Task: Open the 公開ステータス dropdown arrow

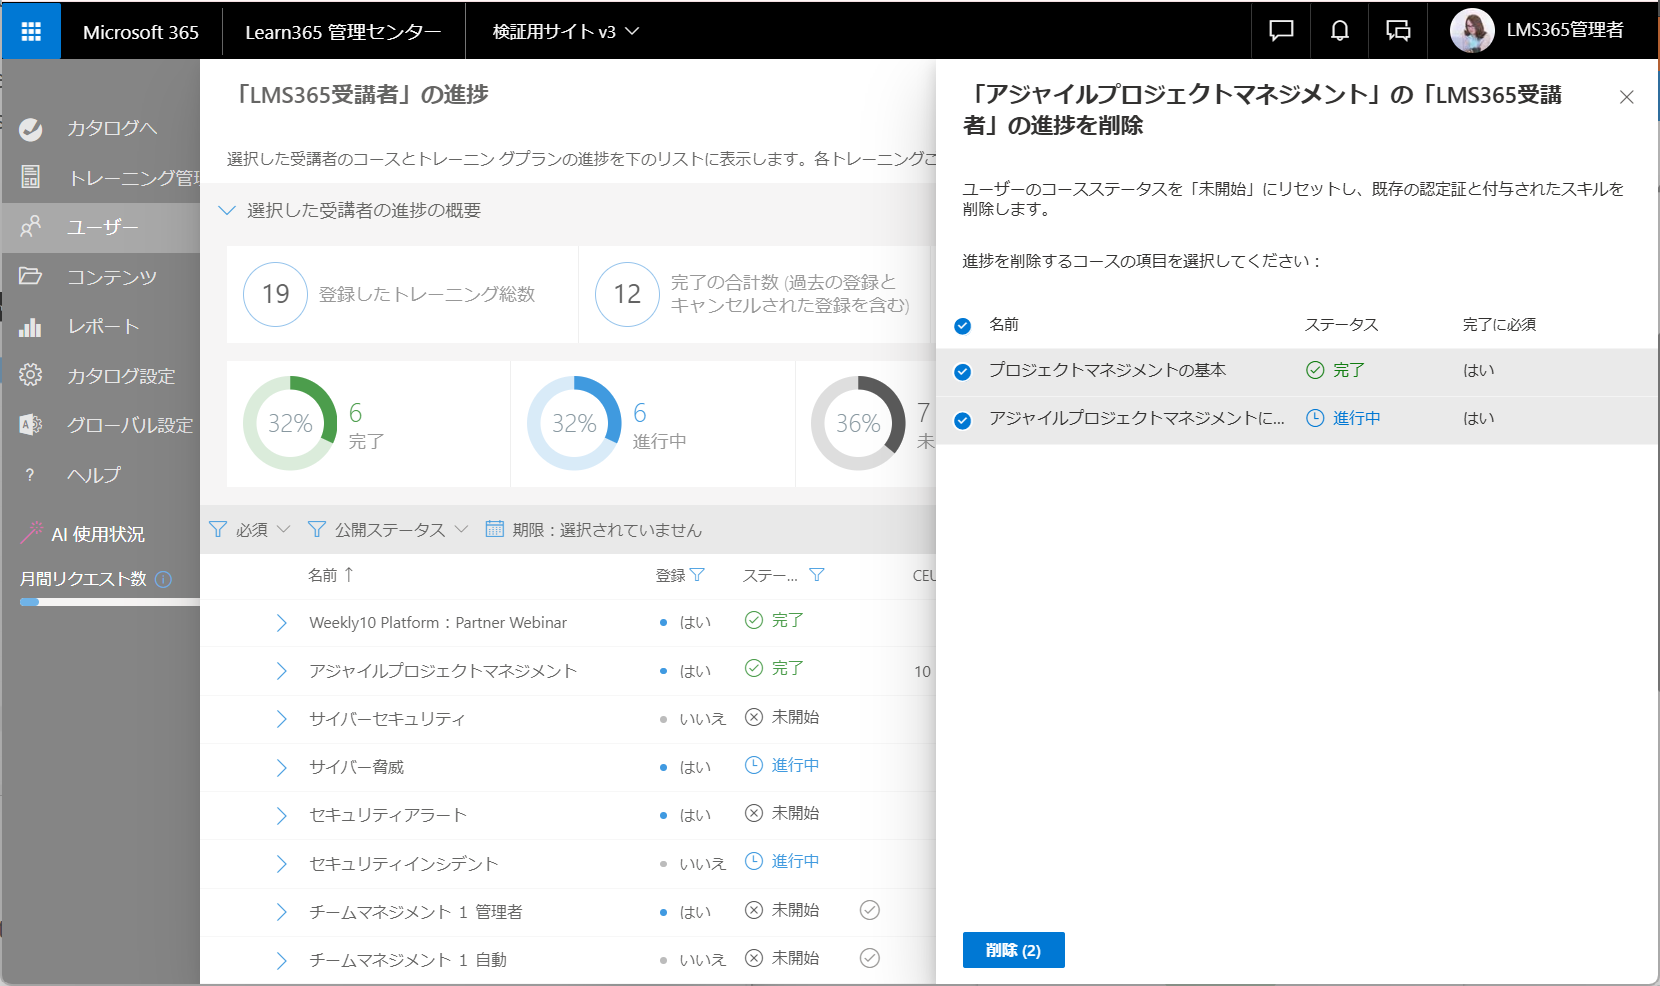Action: [461, 529]
